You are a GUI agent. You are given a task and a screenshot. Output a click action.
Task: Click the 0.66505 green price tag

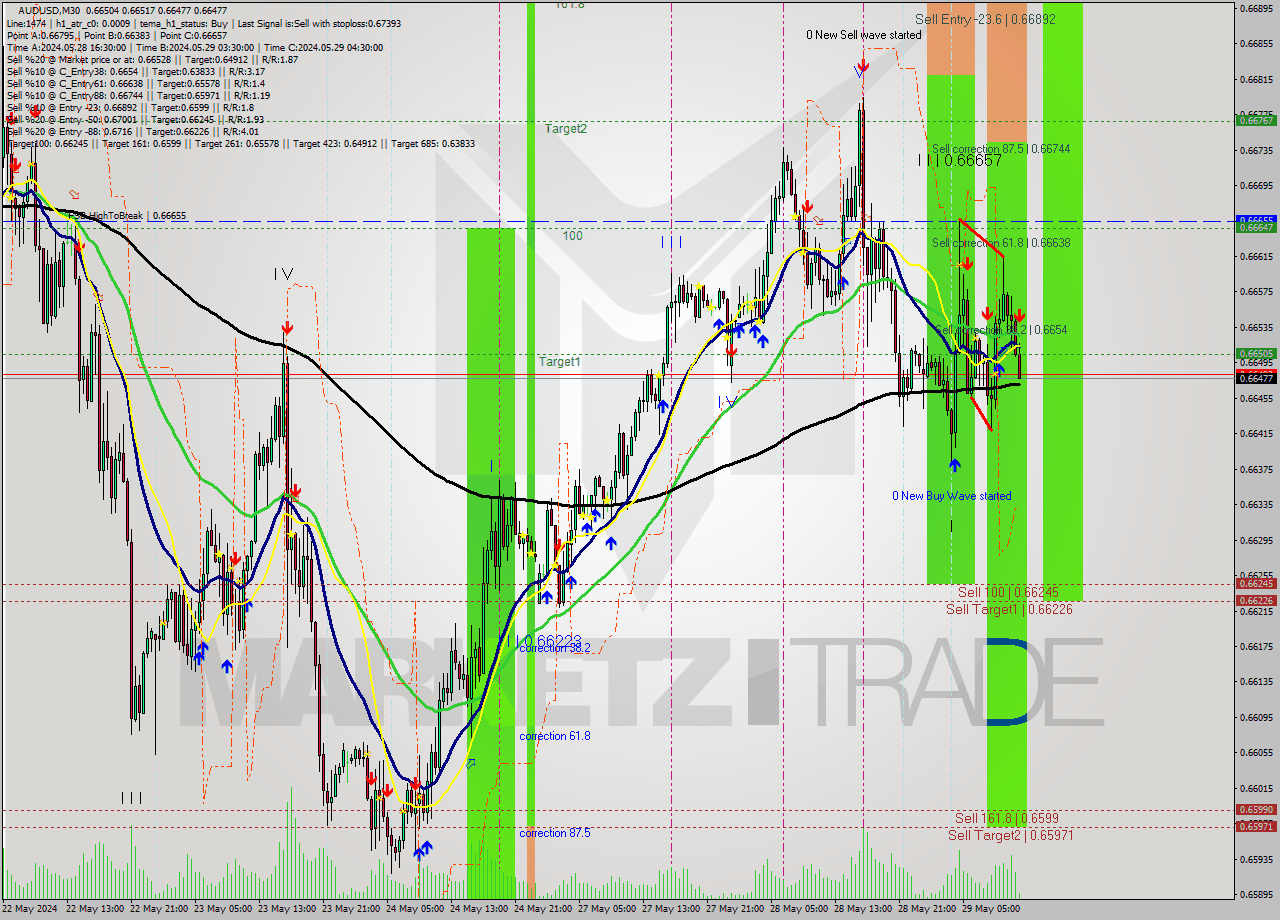coord(1256,353)
